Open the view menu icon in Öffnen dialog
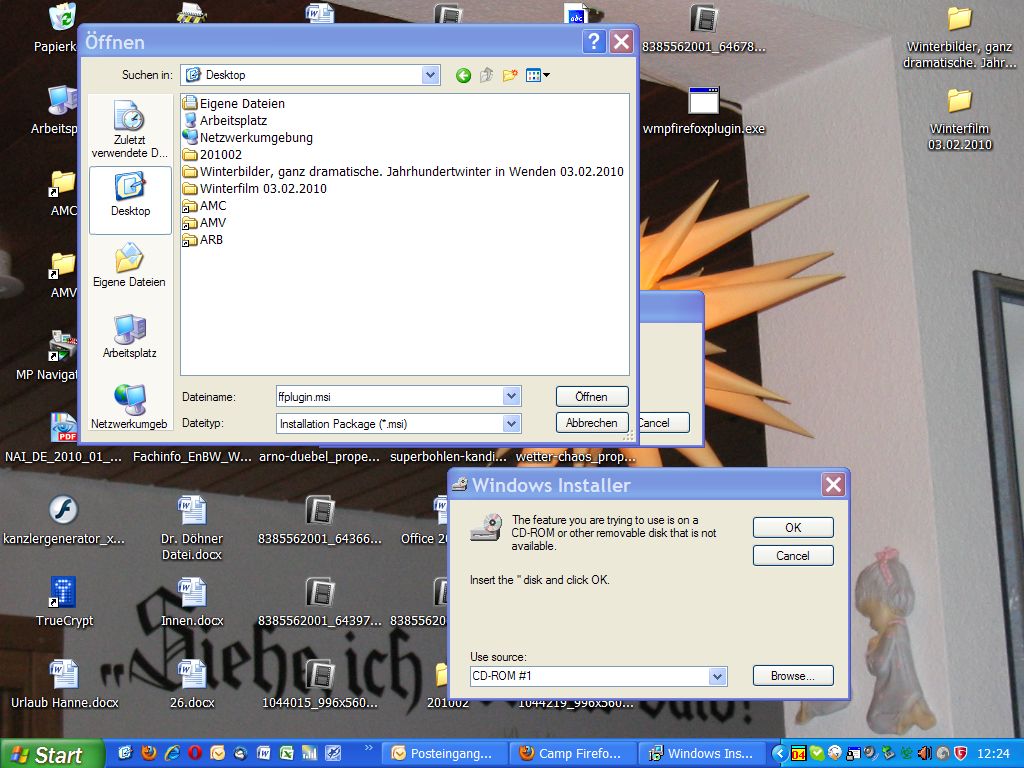Screen dimensions: 1024x768 [537, 76]
